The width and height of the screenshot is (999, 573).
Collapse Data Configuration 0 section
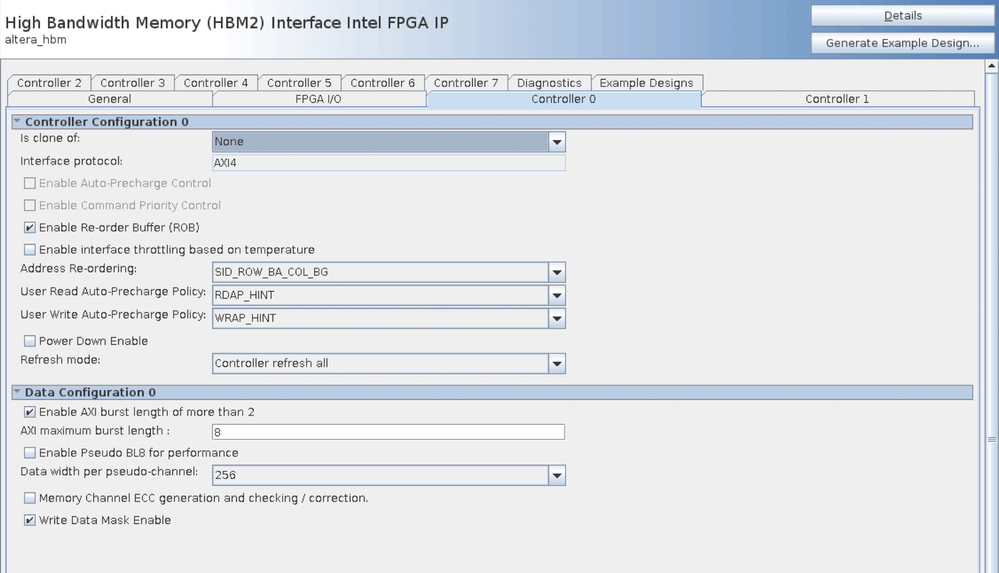click(x=17, y=391)
